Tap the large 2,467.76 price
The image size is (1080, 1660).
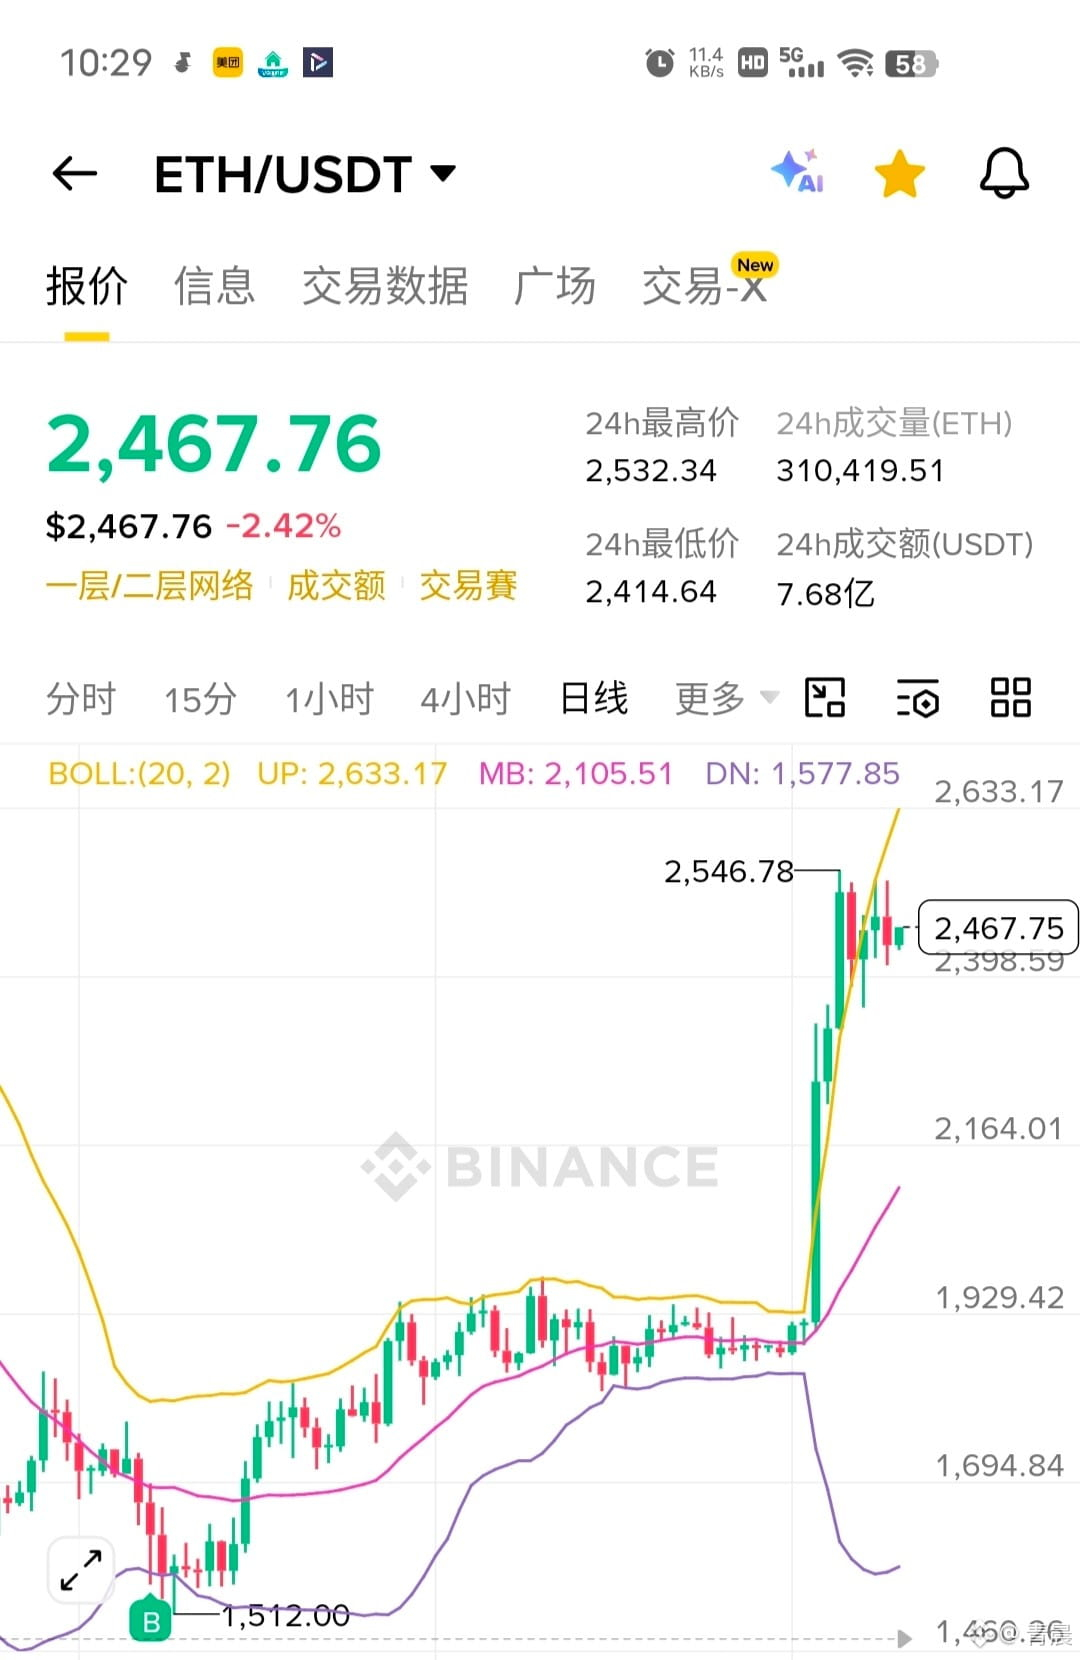214,444
